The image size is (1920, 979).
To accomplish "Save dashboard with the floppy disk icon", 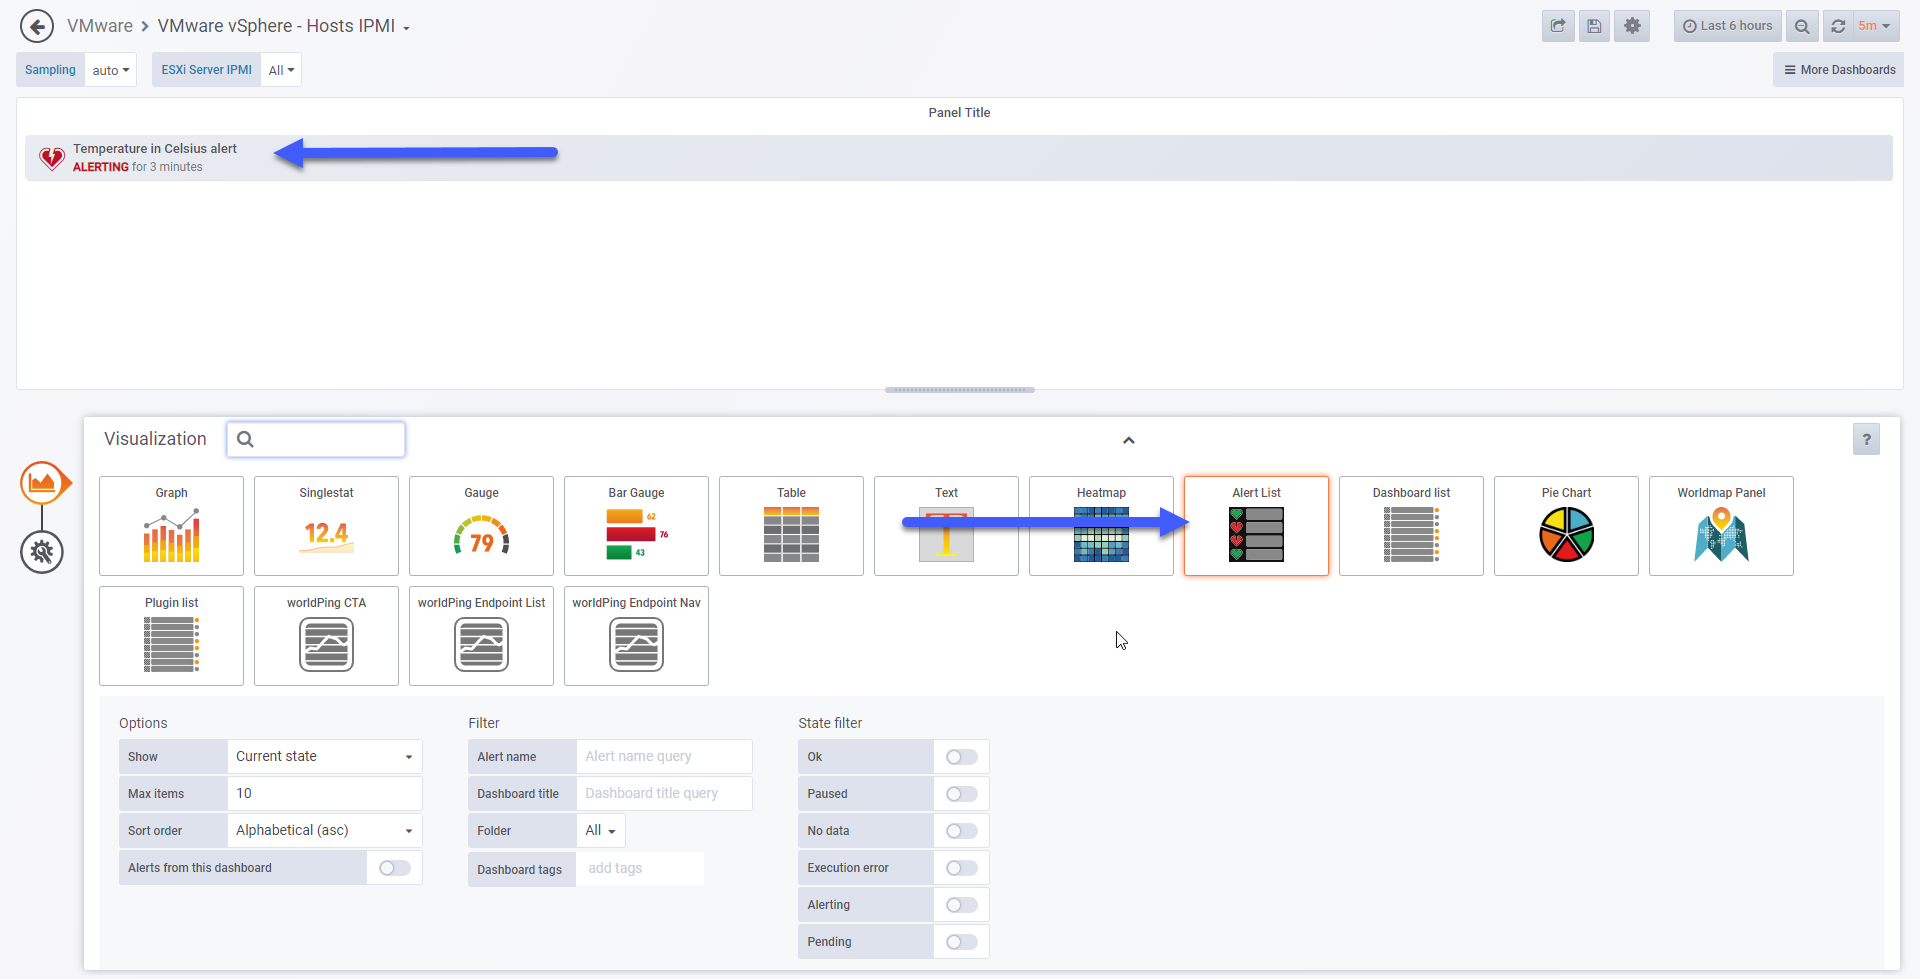I will coord(1595,26).
